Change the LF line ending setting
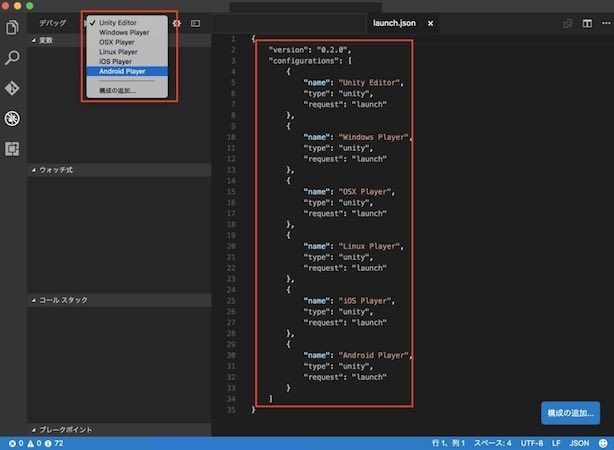The height and width of the screenshot is (450, 614). coord(556,443)
